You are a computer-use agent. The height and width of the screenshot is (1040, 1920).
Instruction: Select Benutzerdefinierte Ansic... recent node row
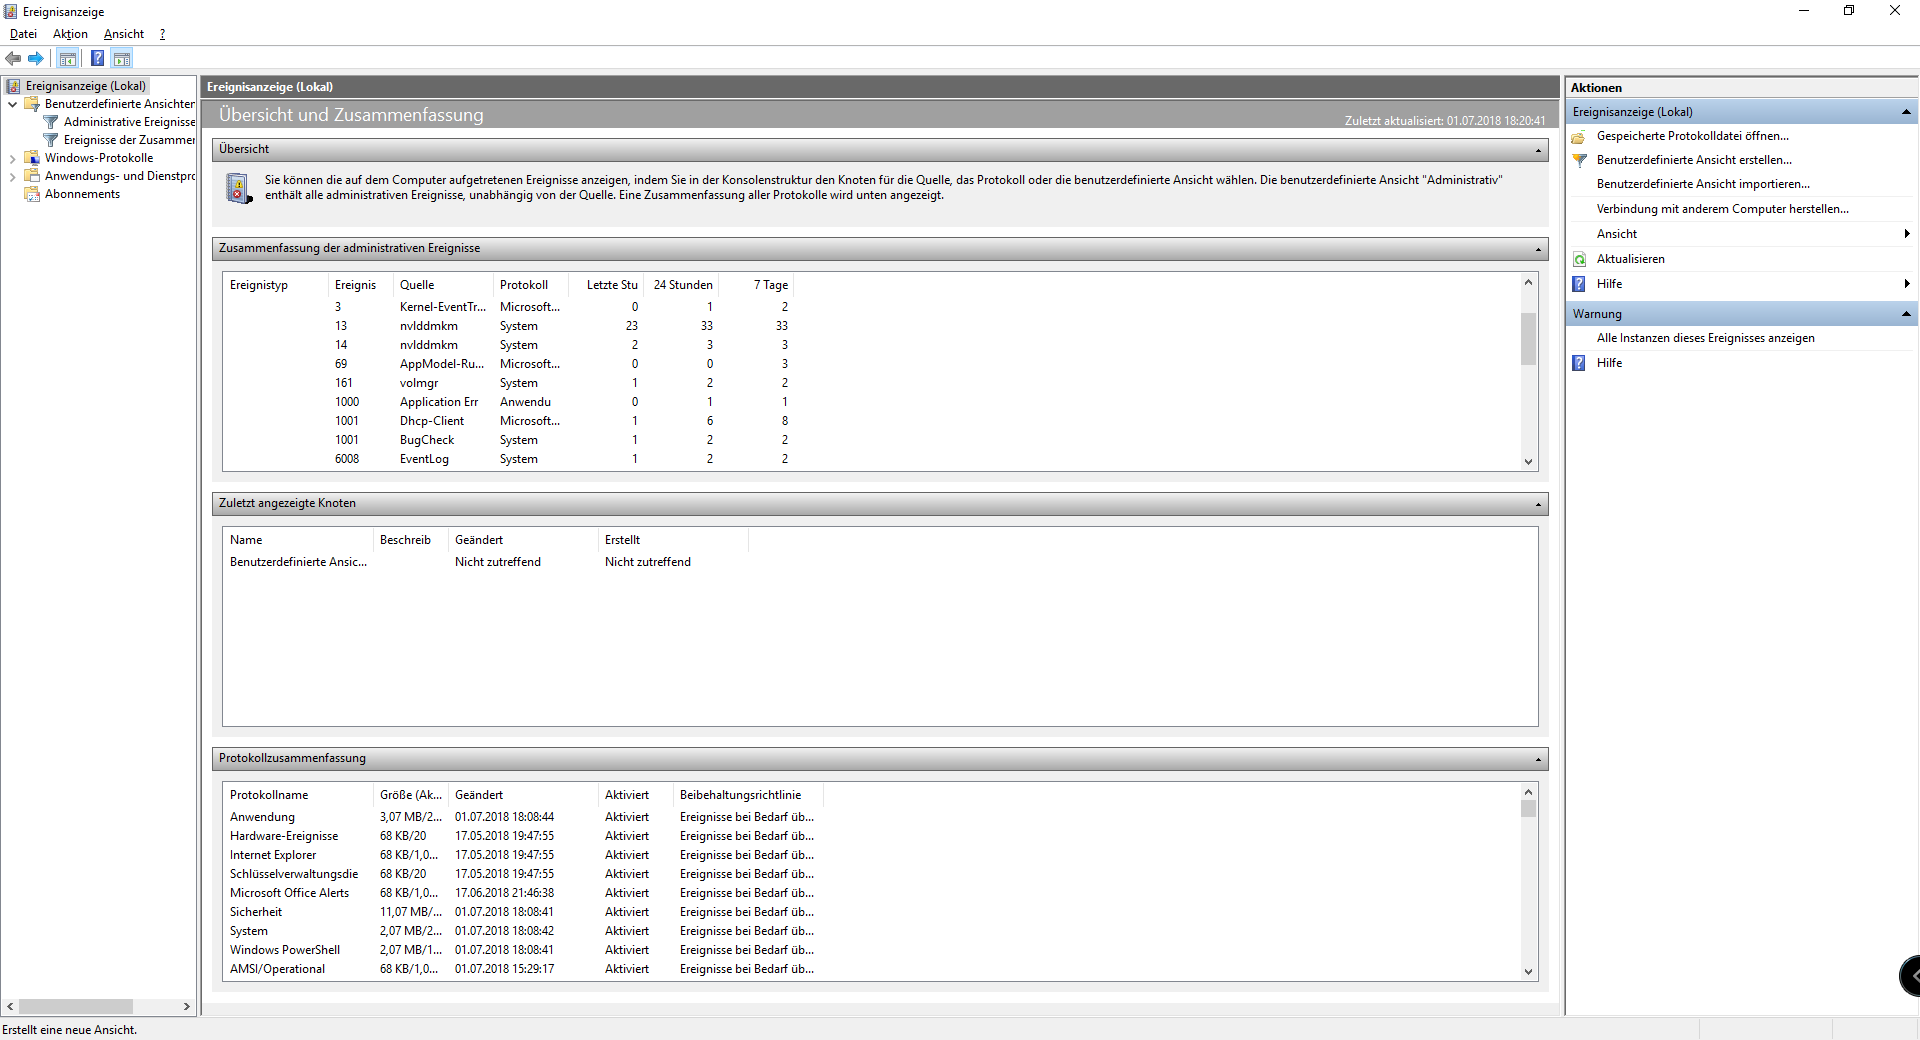485,562
